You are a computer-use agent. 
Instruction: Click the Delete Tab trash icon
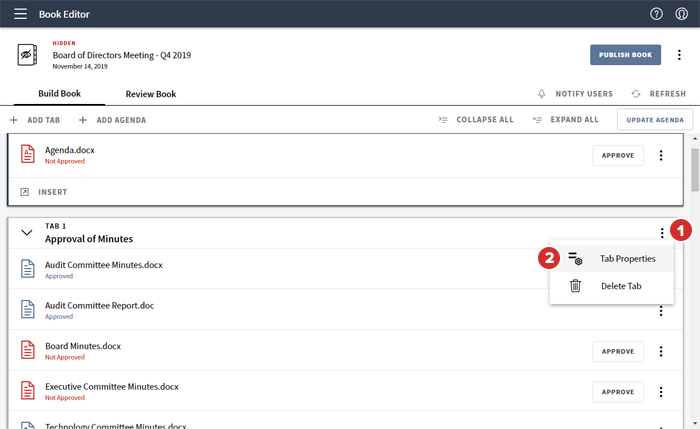pos(575,286)
